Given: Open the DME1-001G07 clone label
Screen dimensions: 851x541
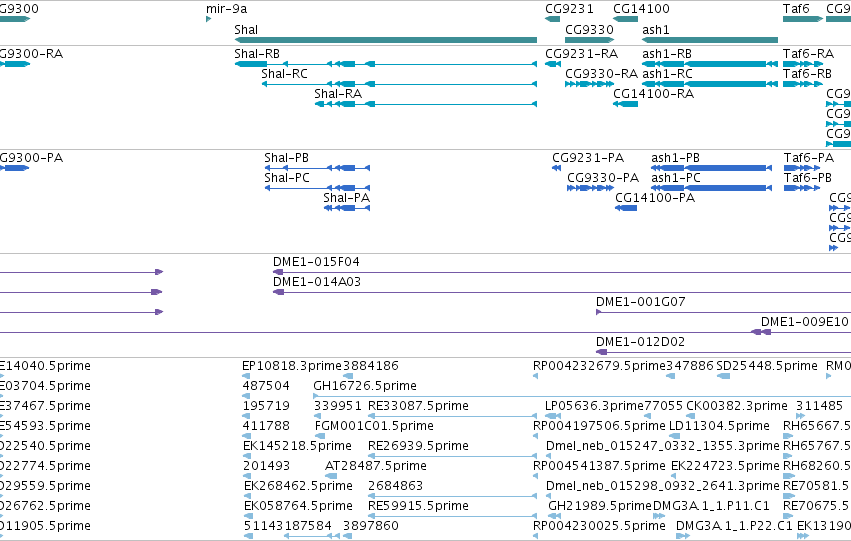Looking at the screenshot, I should pyautogui.click(x=640, y=302).
